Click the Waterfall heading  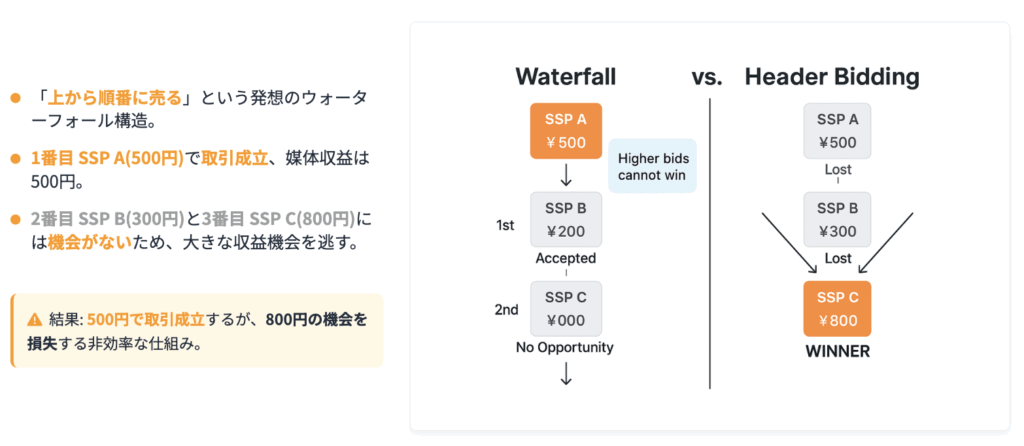565,77
